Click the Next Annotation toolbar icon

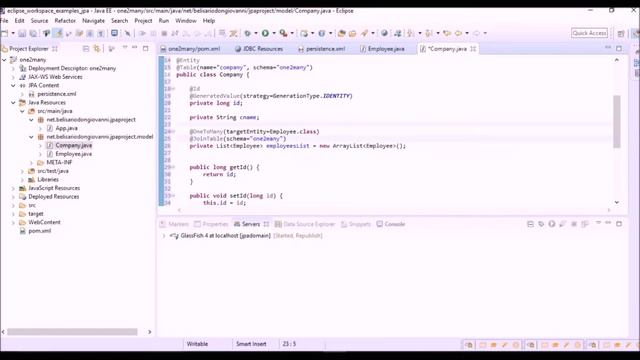click(x=411, y=33)
